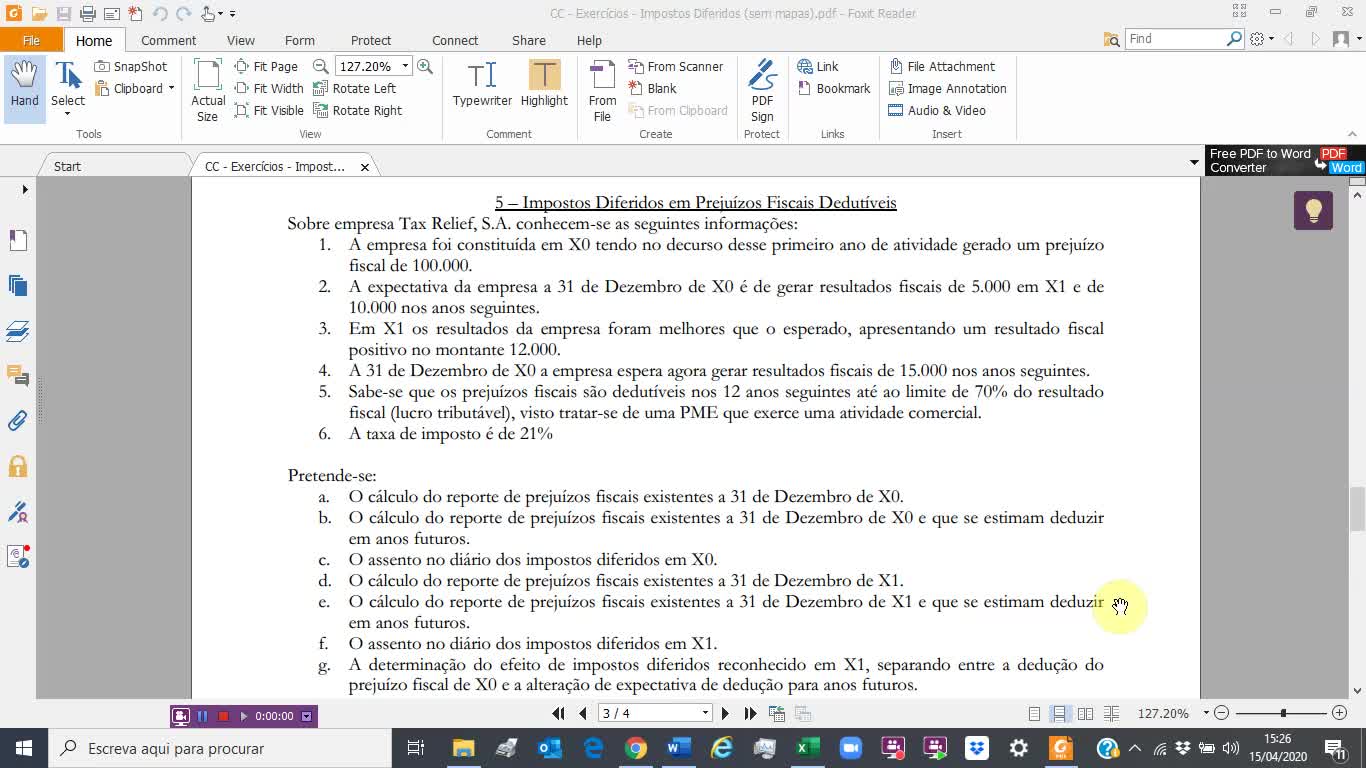Image resolution: width=1366 pixels, height=768 pixels.
Task: Toggle Fit Width page view
Action: point(269,88)
